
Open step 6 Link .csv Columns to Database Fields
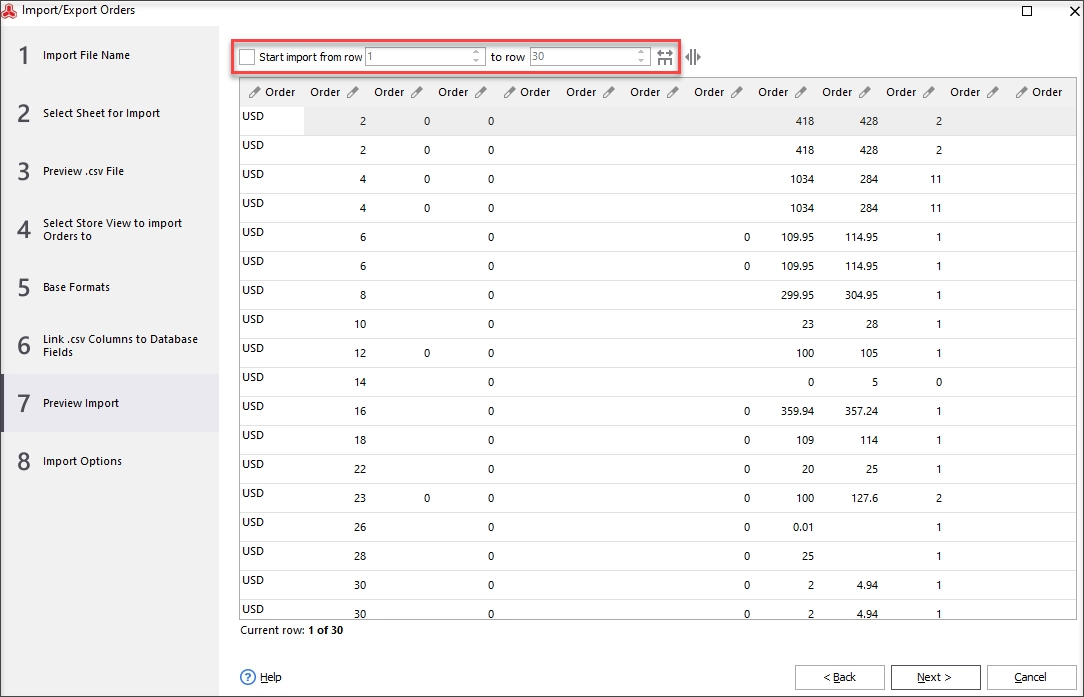pos(110,346)
